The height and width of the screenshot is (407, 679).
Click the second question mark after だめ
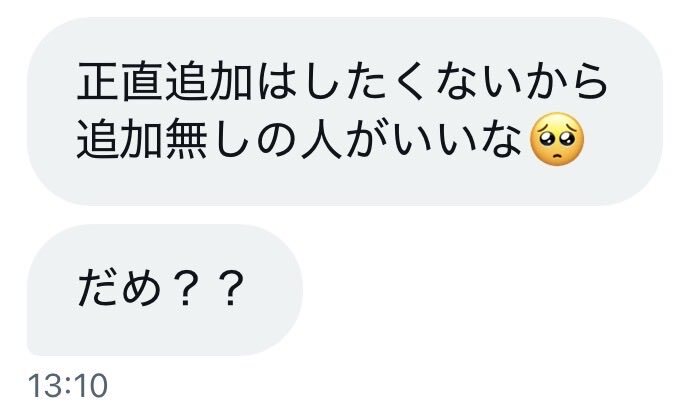230,288
